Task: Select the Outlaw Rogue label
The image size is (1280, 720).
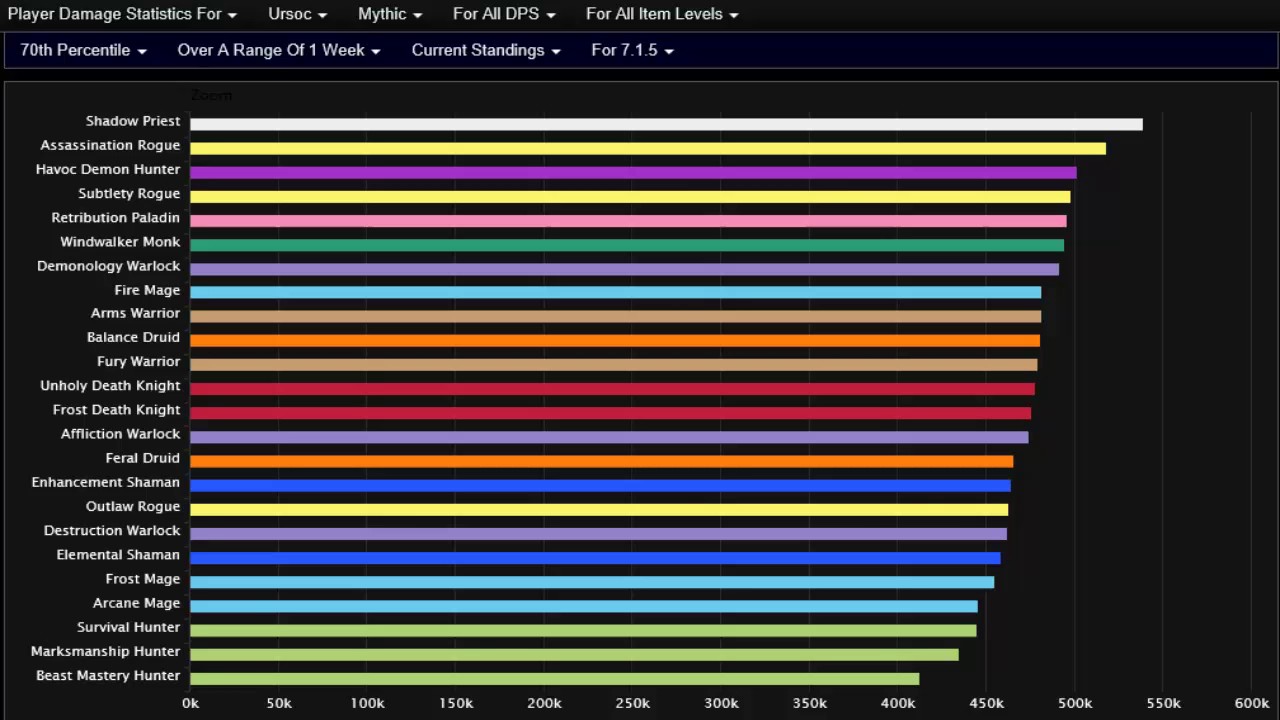Action: click(x=133, y=506)
